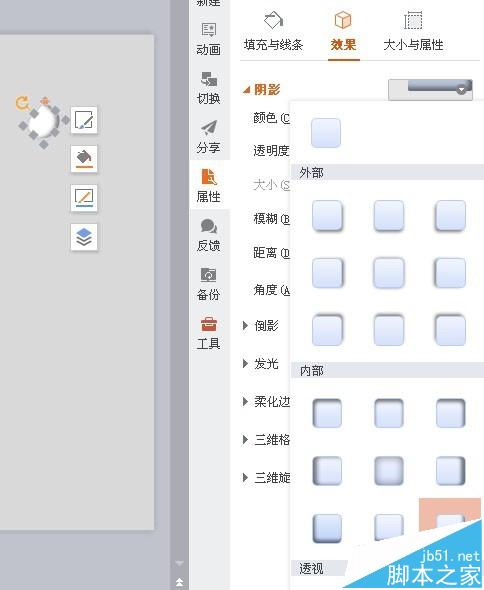The width and height of the screenshot is (484, 590).
Task: Choose first inner shadow in third row
Action: (x=327, y=528)
